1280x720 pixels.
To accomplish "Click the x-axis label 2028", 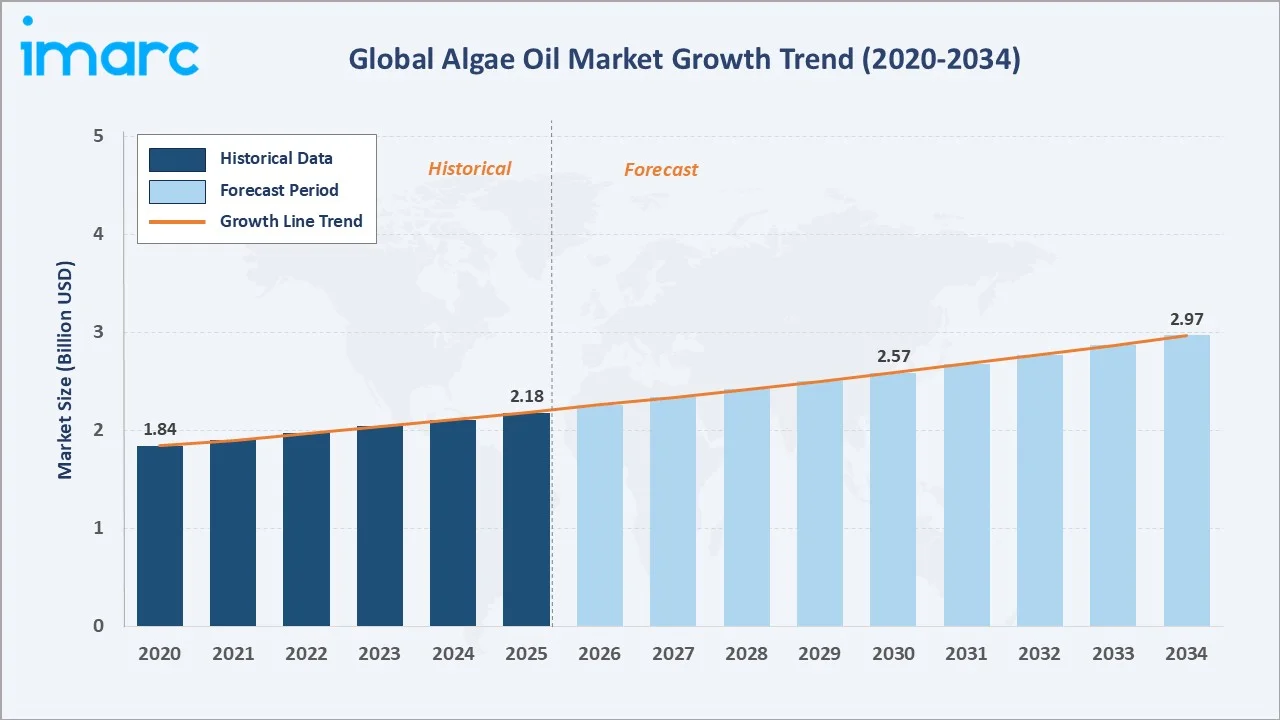I will tap(747, 654).
